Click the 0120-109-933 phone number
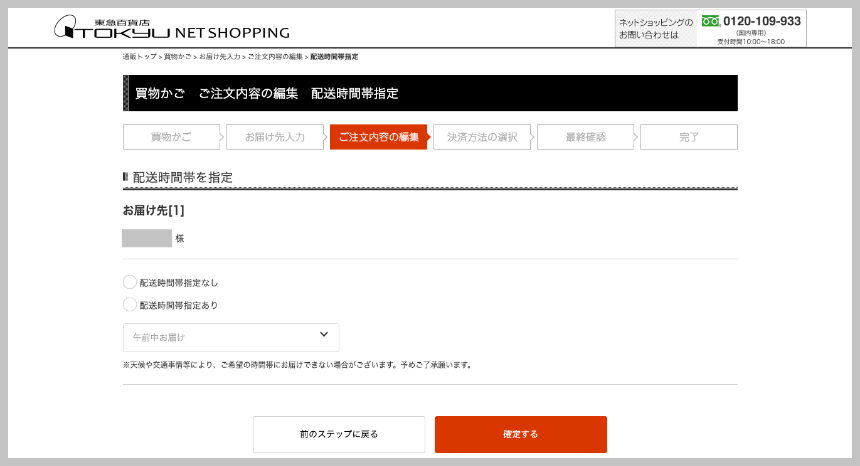Viewport: 860px width, 466px height. coord(762,21)
